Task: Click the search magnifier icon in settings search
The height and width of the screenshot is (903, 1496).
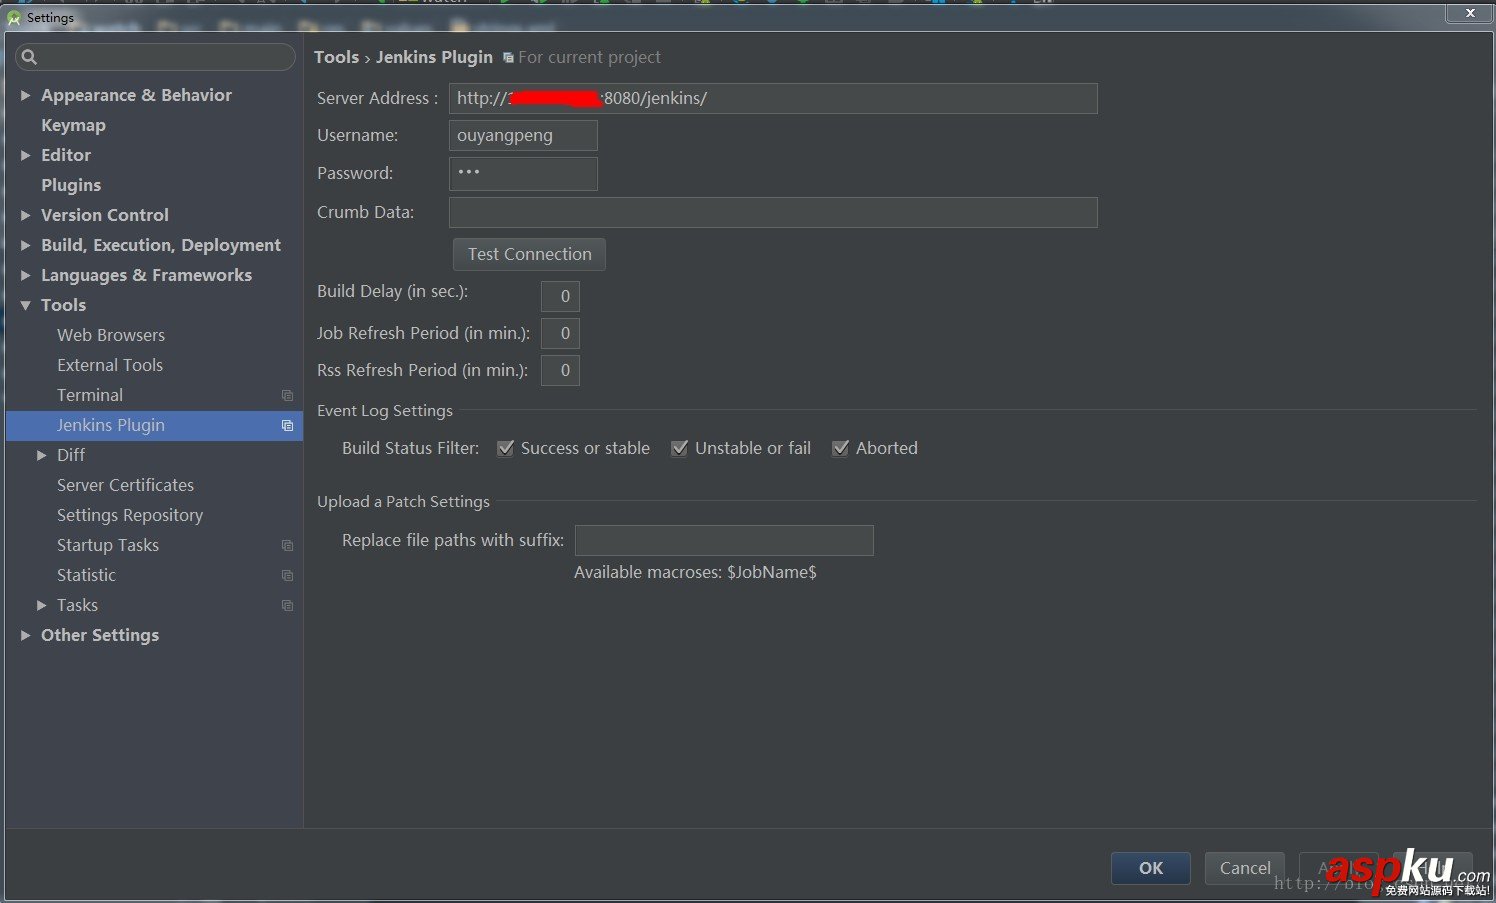Action: click(29, 57)
